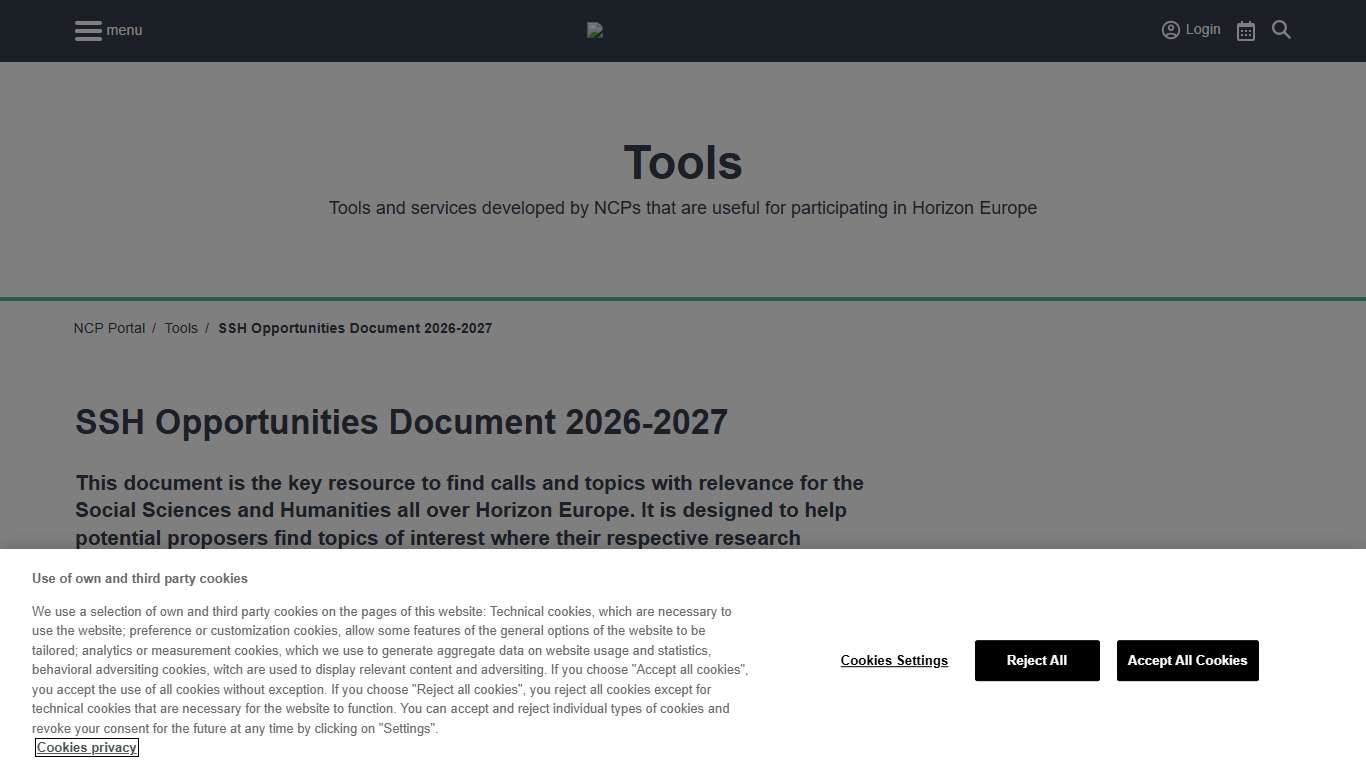Viewport: 1366px width, 768px height.
Task: Open the Login dropdown area
Action: click(x=1191, y=29)
